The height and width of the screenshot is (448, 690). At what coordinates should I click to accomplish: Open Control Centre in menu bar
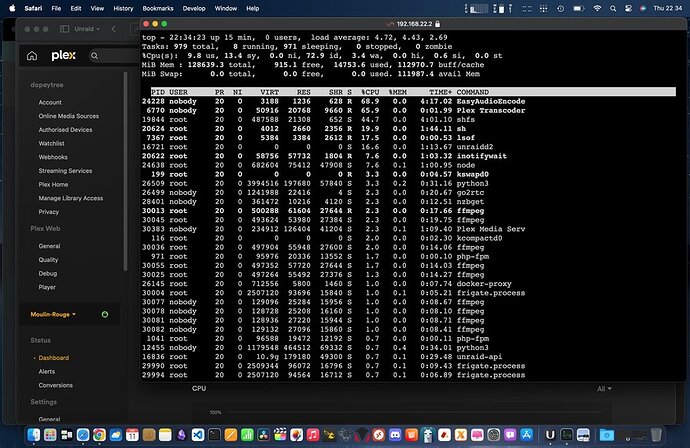(628, 8)
